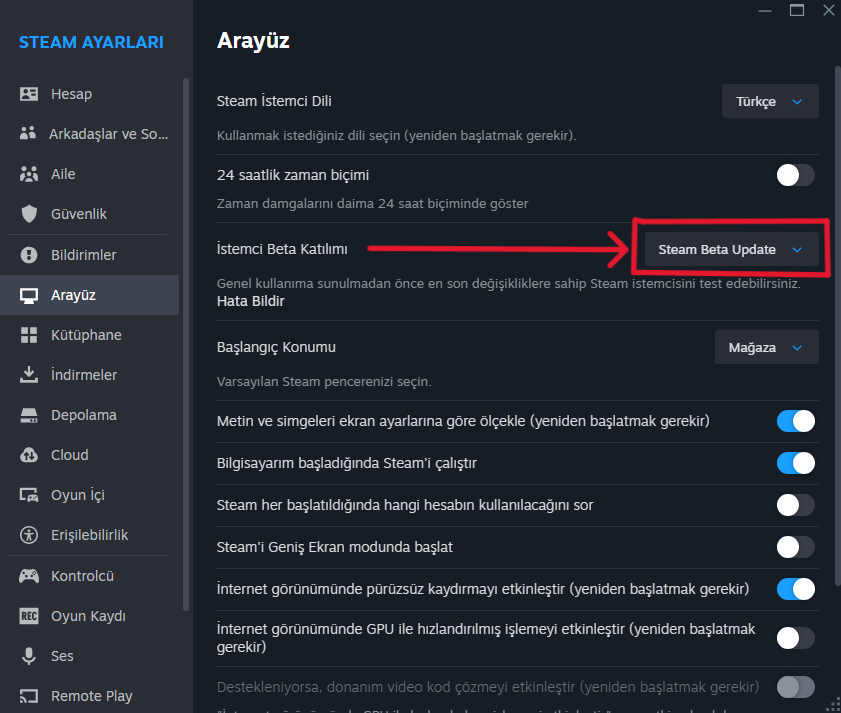Enable hangi hesabın kullanılacağını sor switch

coord(795,505)
